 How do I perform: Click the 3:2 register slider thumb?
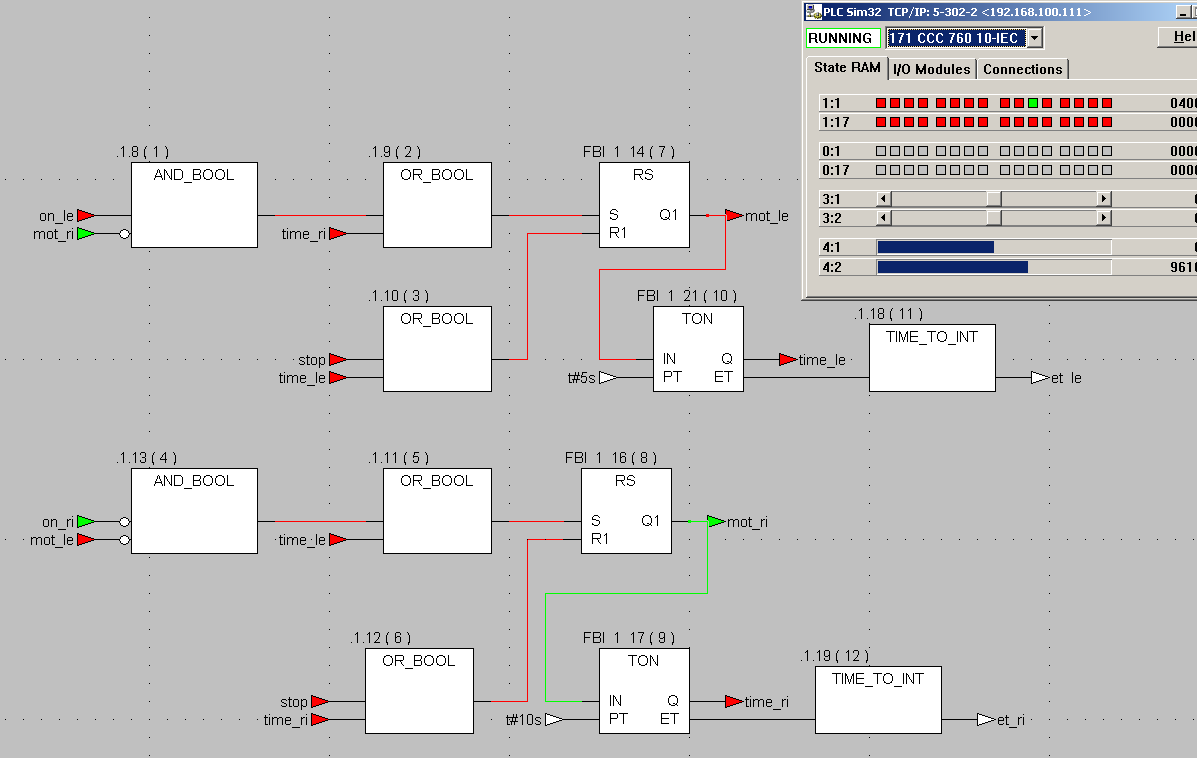click(x=993, y=218)
